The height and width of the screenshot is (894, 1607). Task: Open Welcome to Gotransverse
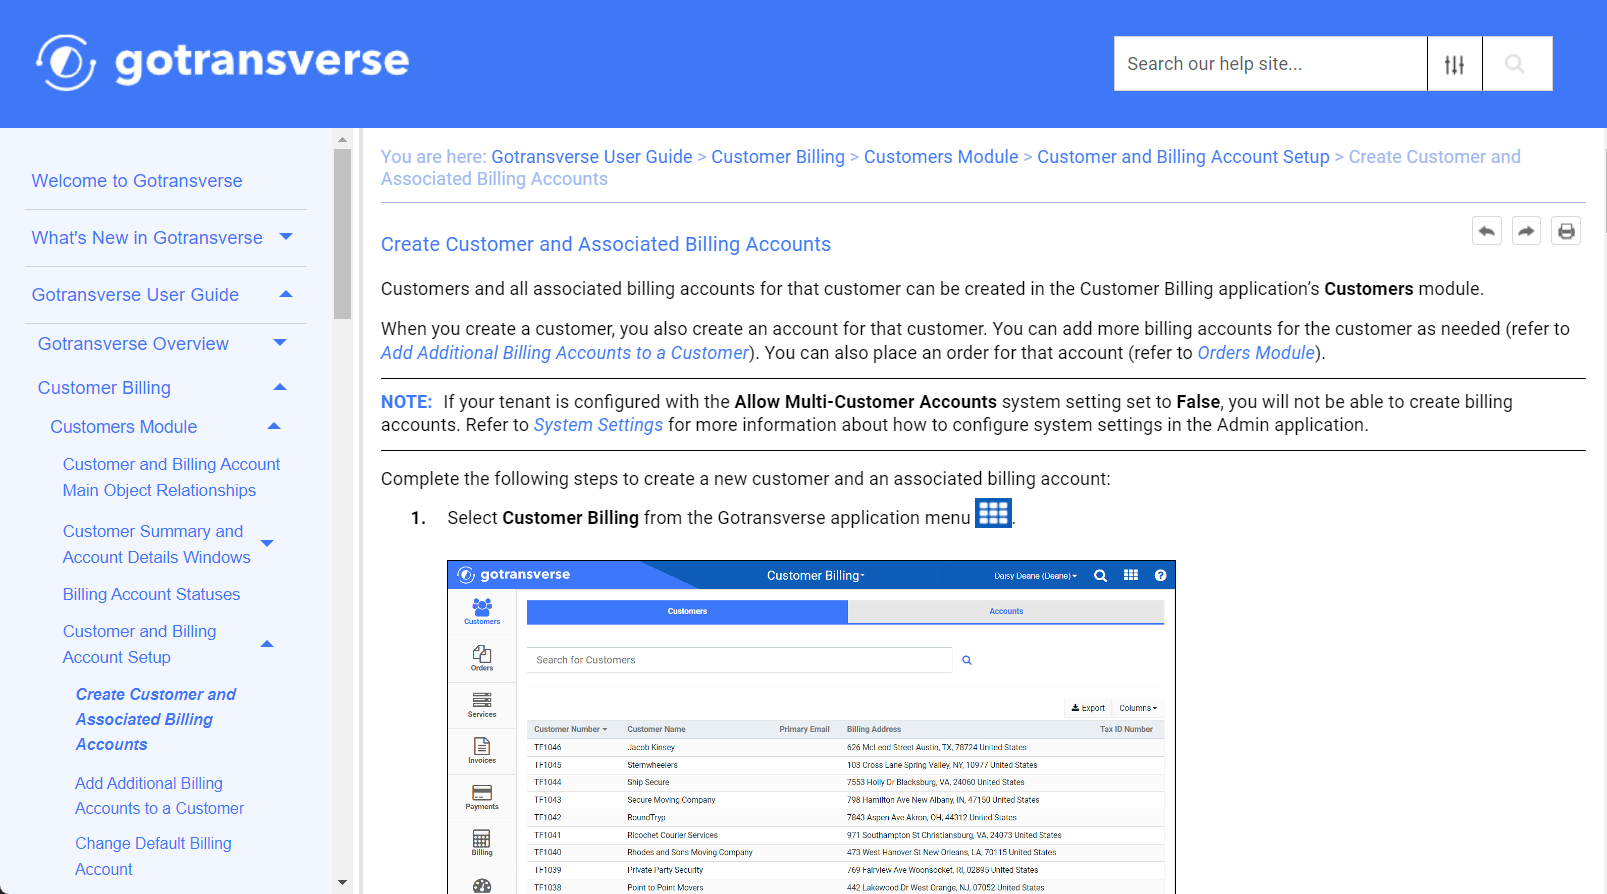(137, 181)
